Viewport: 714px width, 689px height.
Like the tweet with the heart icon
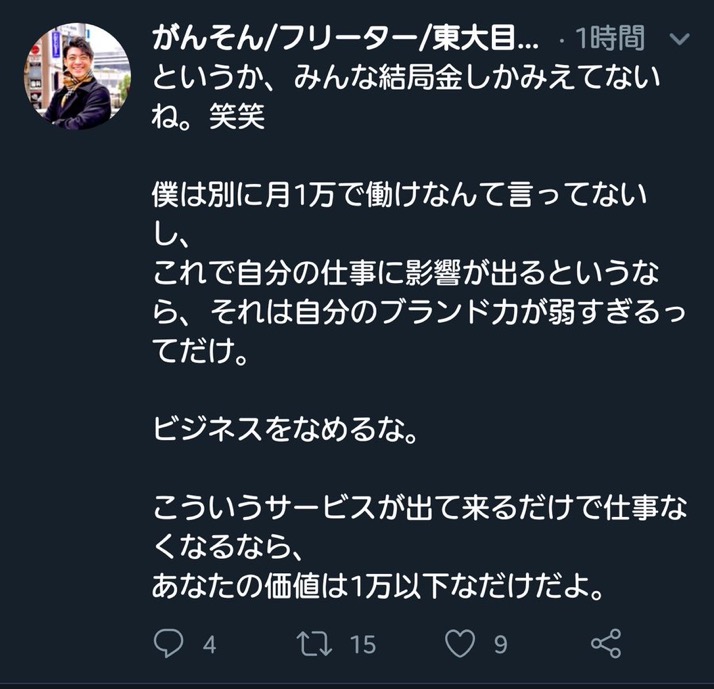(459, 643)
